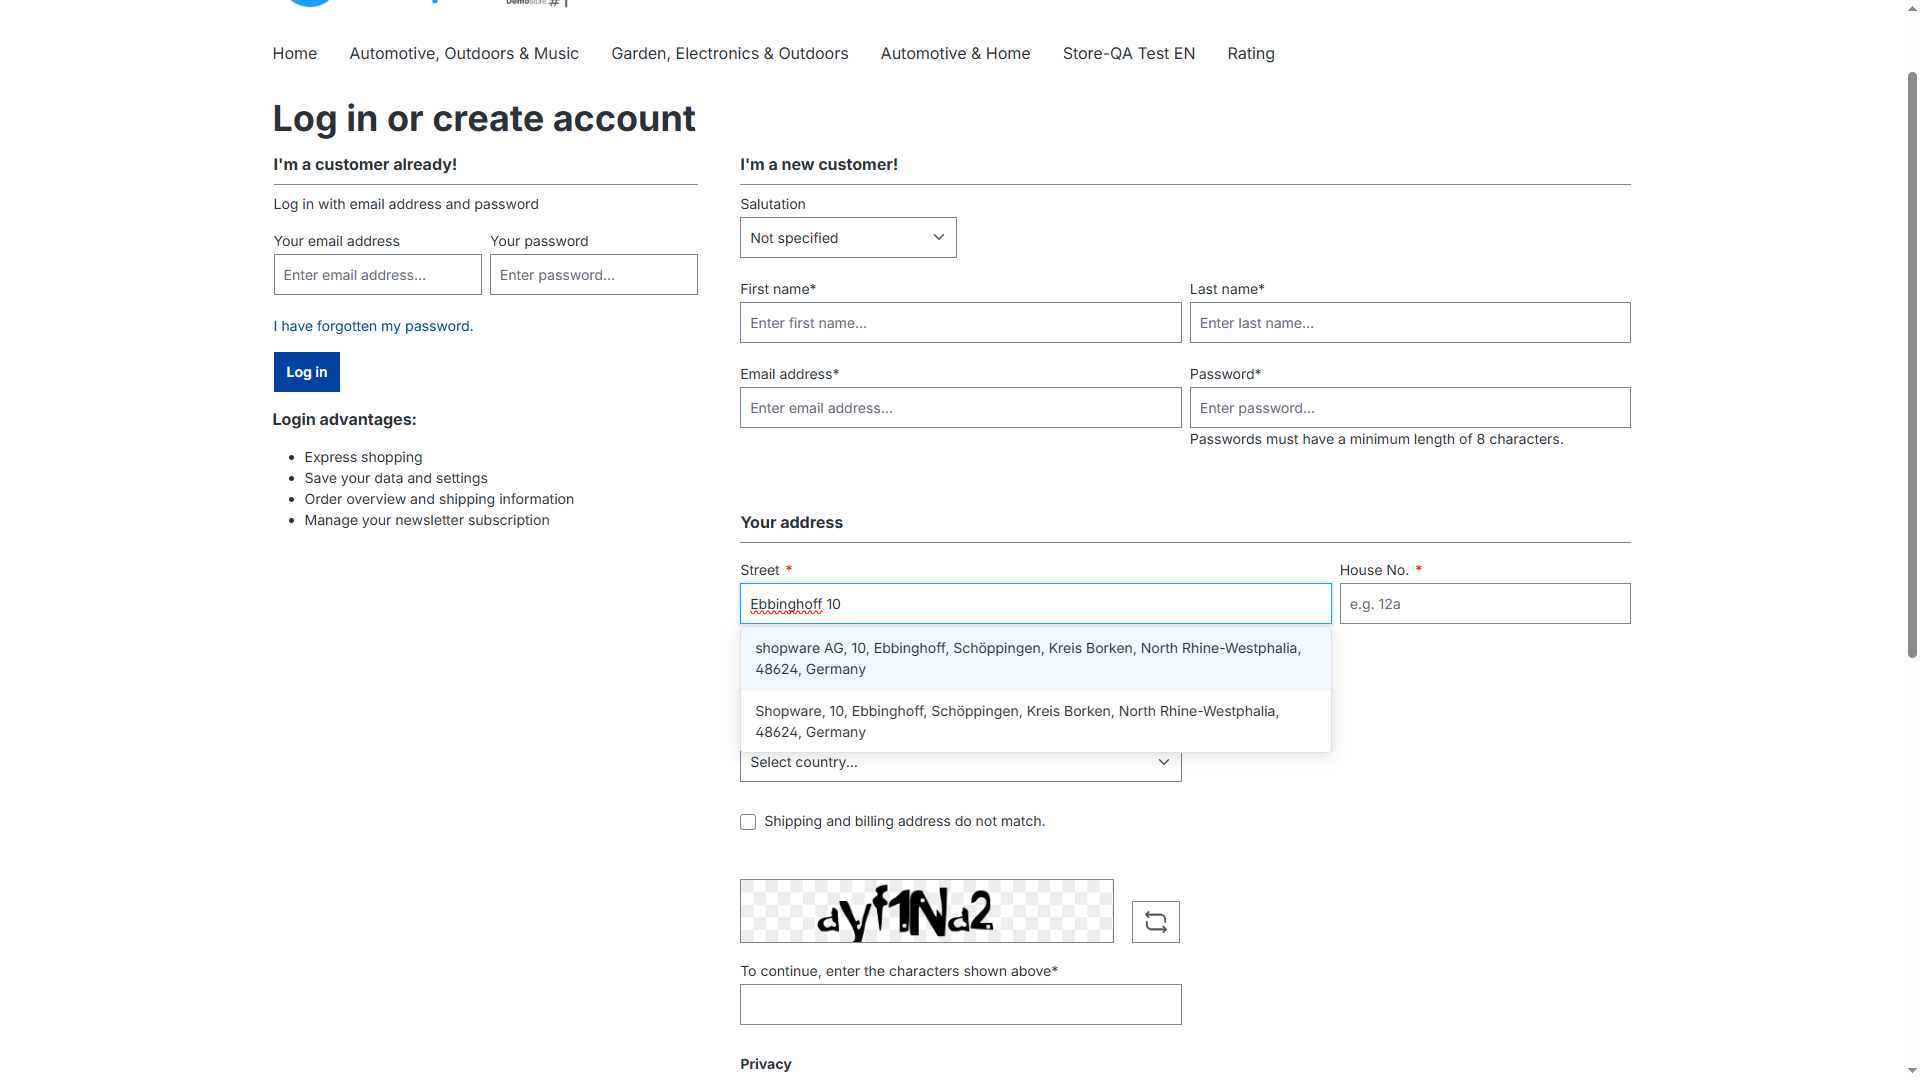Open the Store-QA Test EN menu item
Image resolution: width=1920 pixels, height=1080 pixels.
click(1129, 54)
